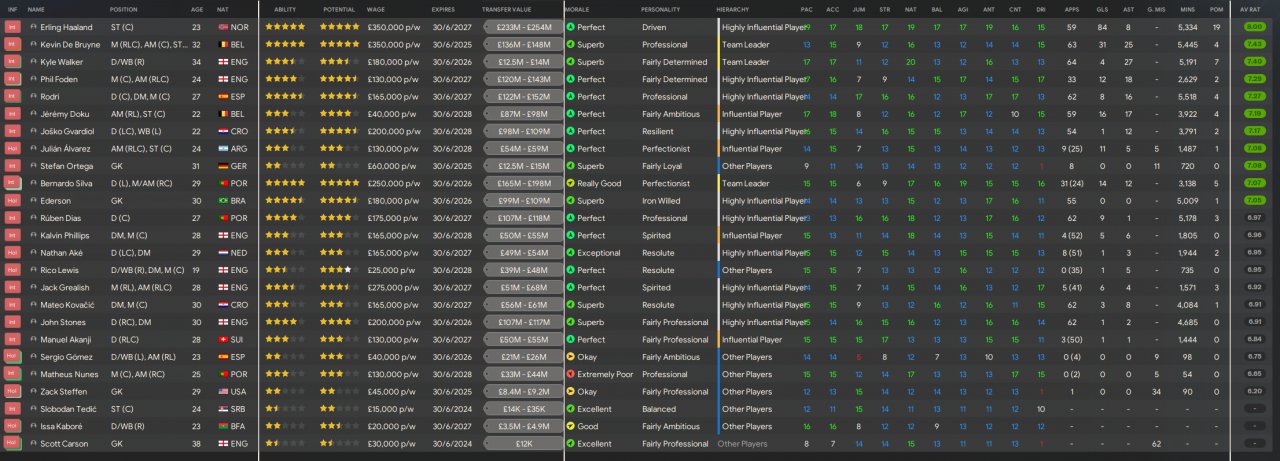The height and width of the screenshot is (461, 1280).
Task: Sort by the MORALE column header
Action: point(577,9)
